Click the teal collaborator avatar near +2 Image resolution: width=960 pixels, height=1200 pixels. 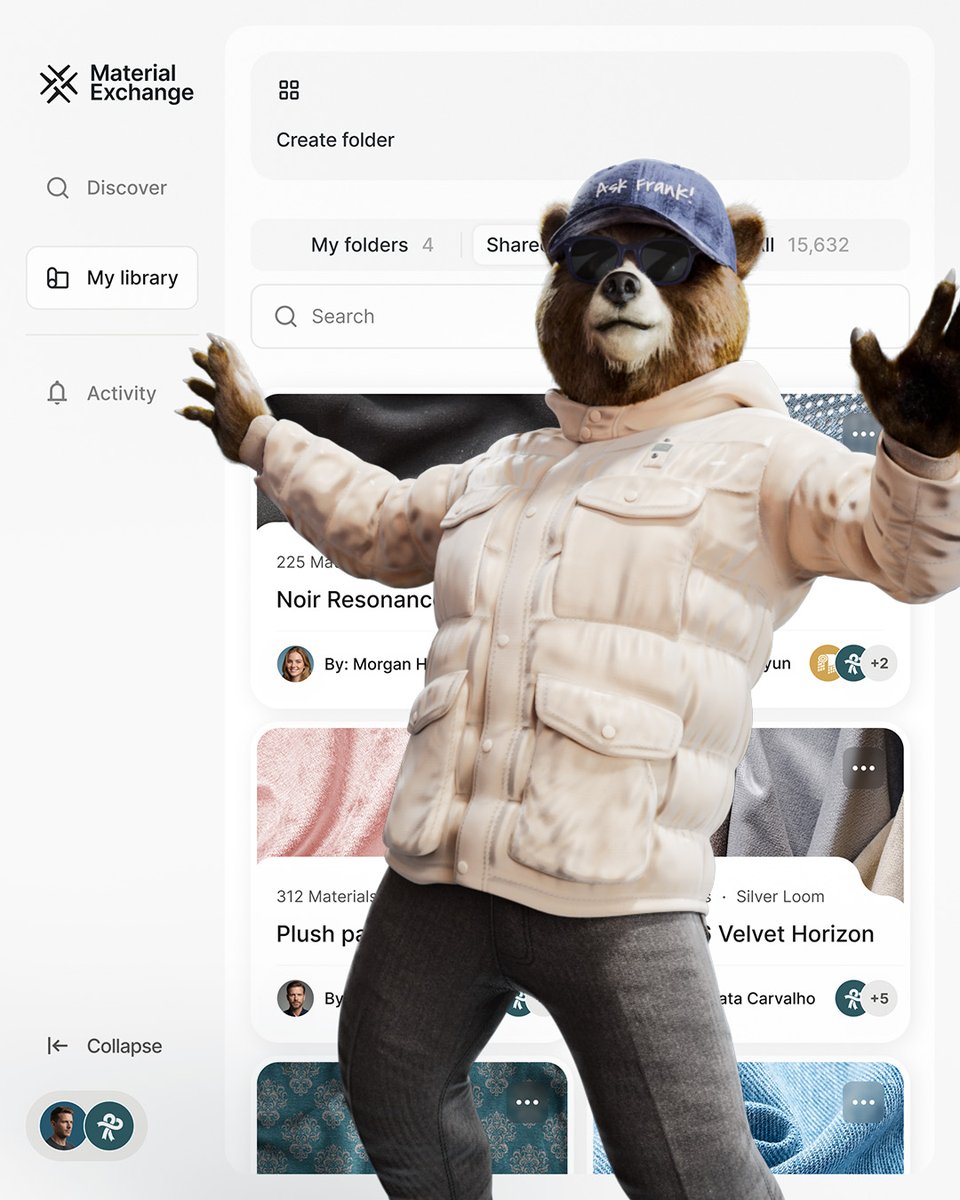(x=851, y=663)
